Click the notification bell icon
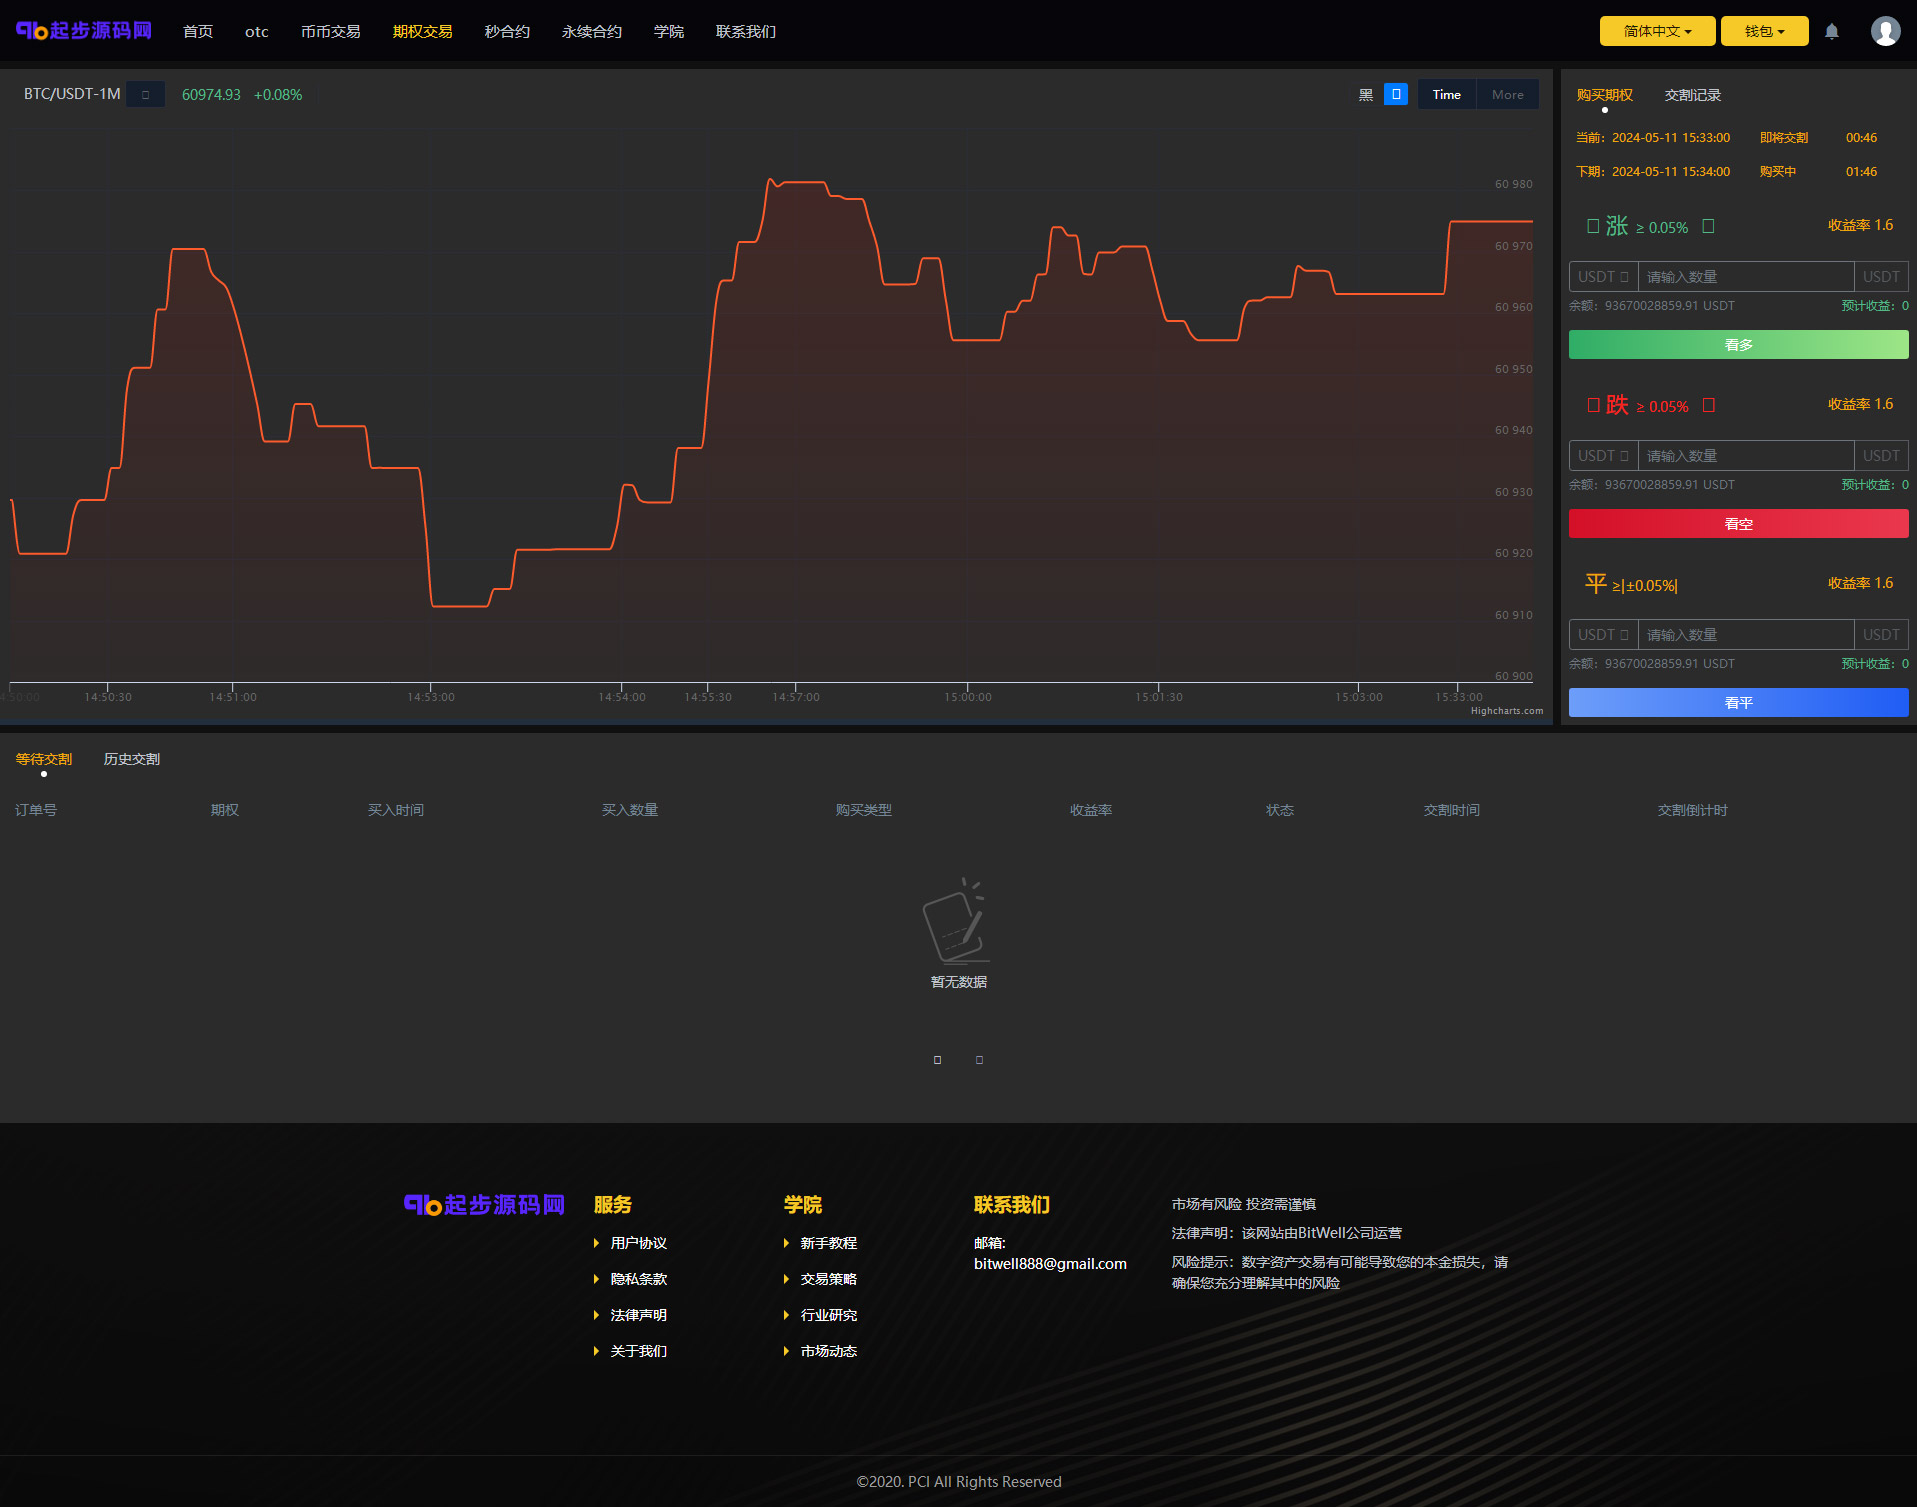 click(1831, 31)
